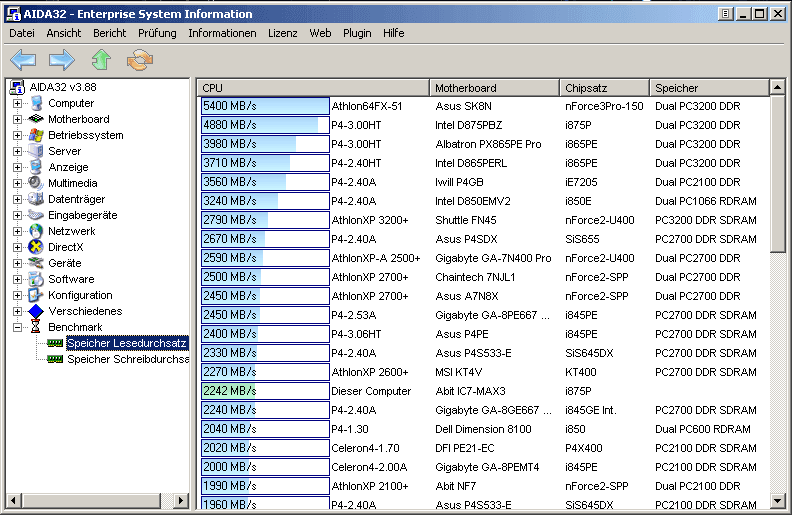
Task: Expand the Motherboard tree node
Action: 17,120
